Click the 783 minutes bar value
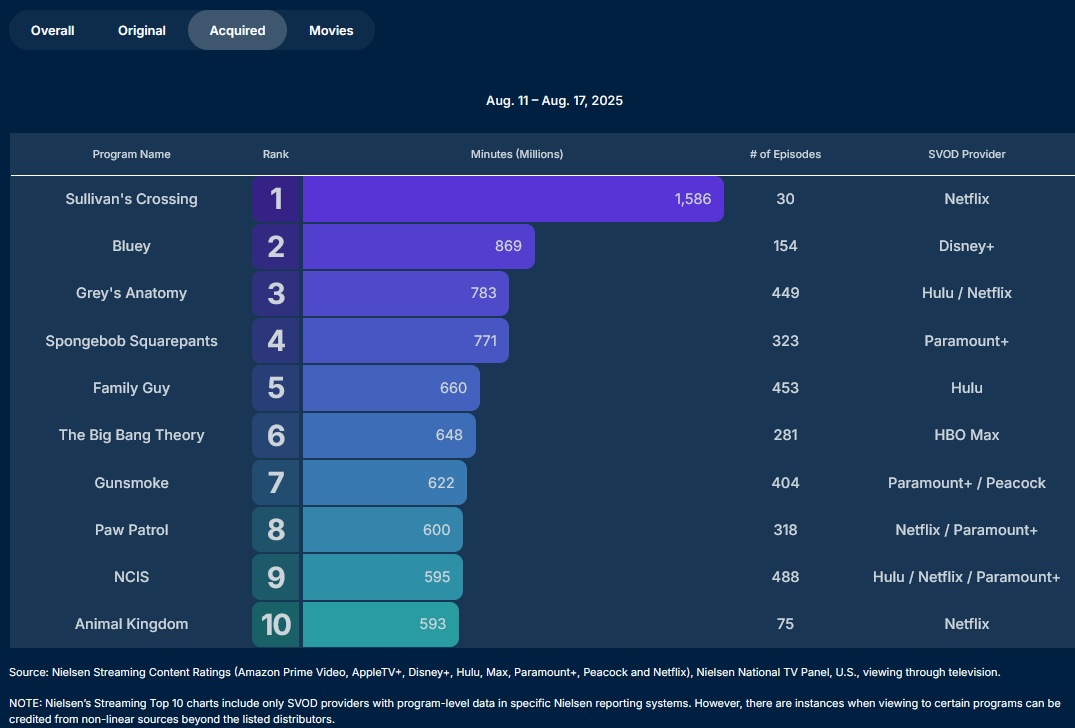 point(483,293)
